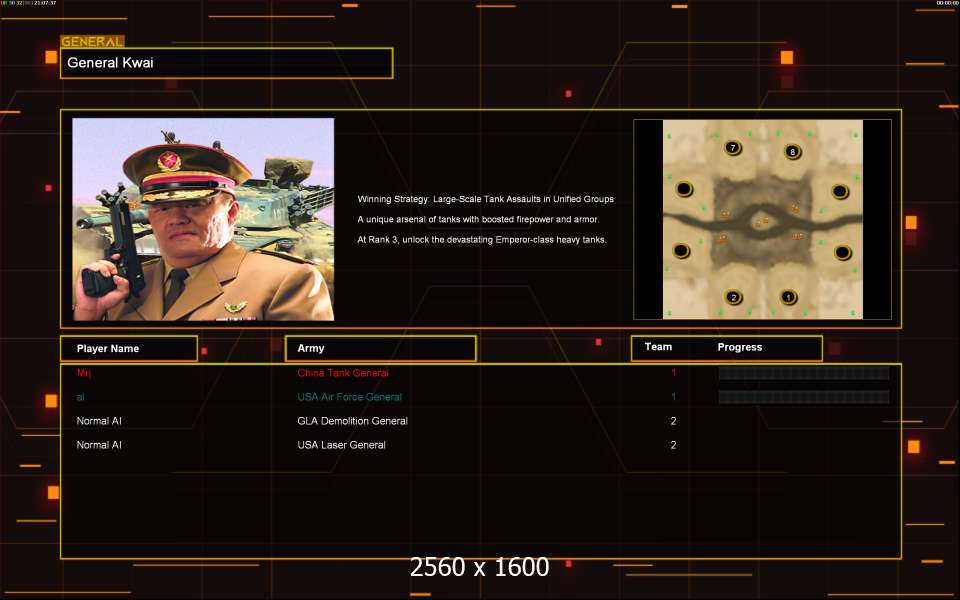
Task: Click team number in USA Air Force row
Action: point(673,397)
